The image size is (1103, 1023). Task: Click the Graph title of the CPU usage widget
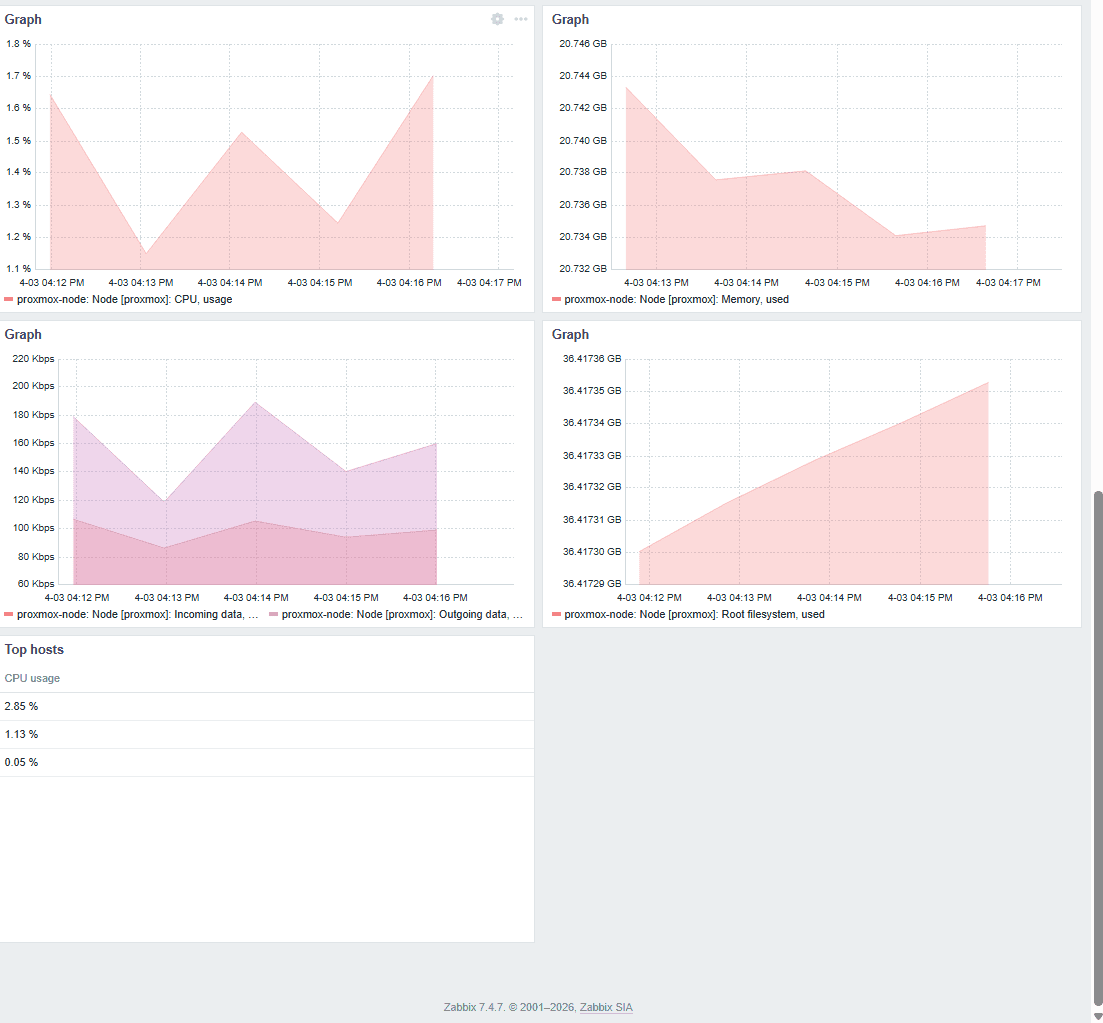(23, 20)
